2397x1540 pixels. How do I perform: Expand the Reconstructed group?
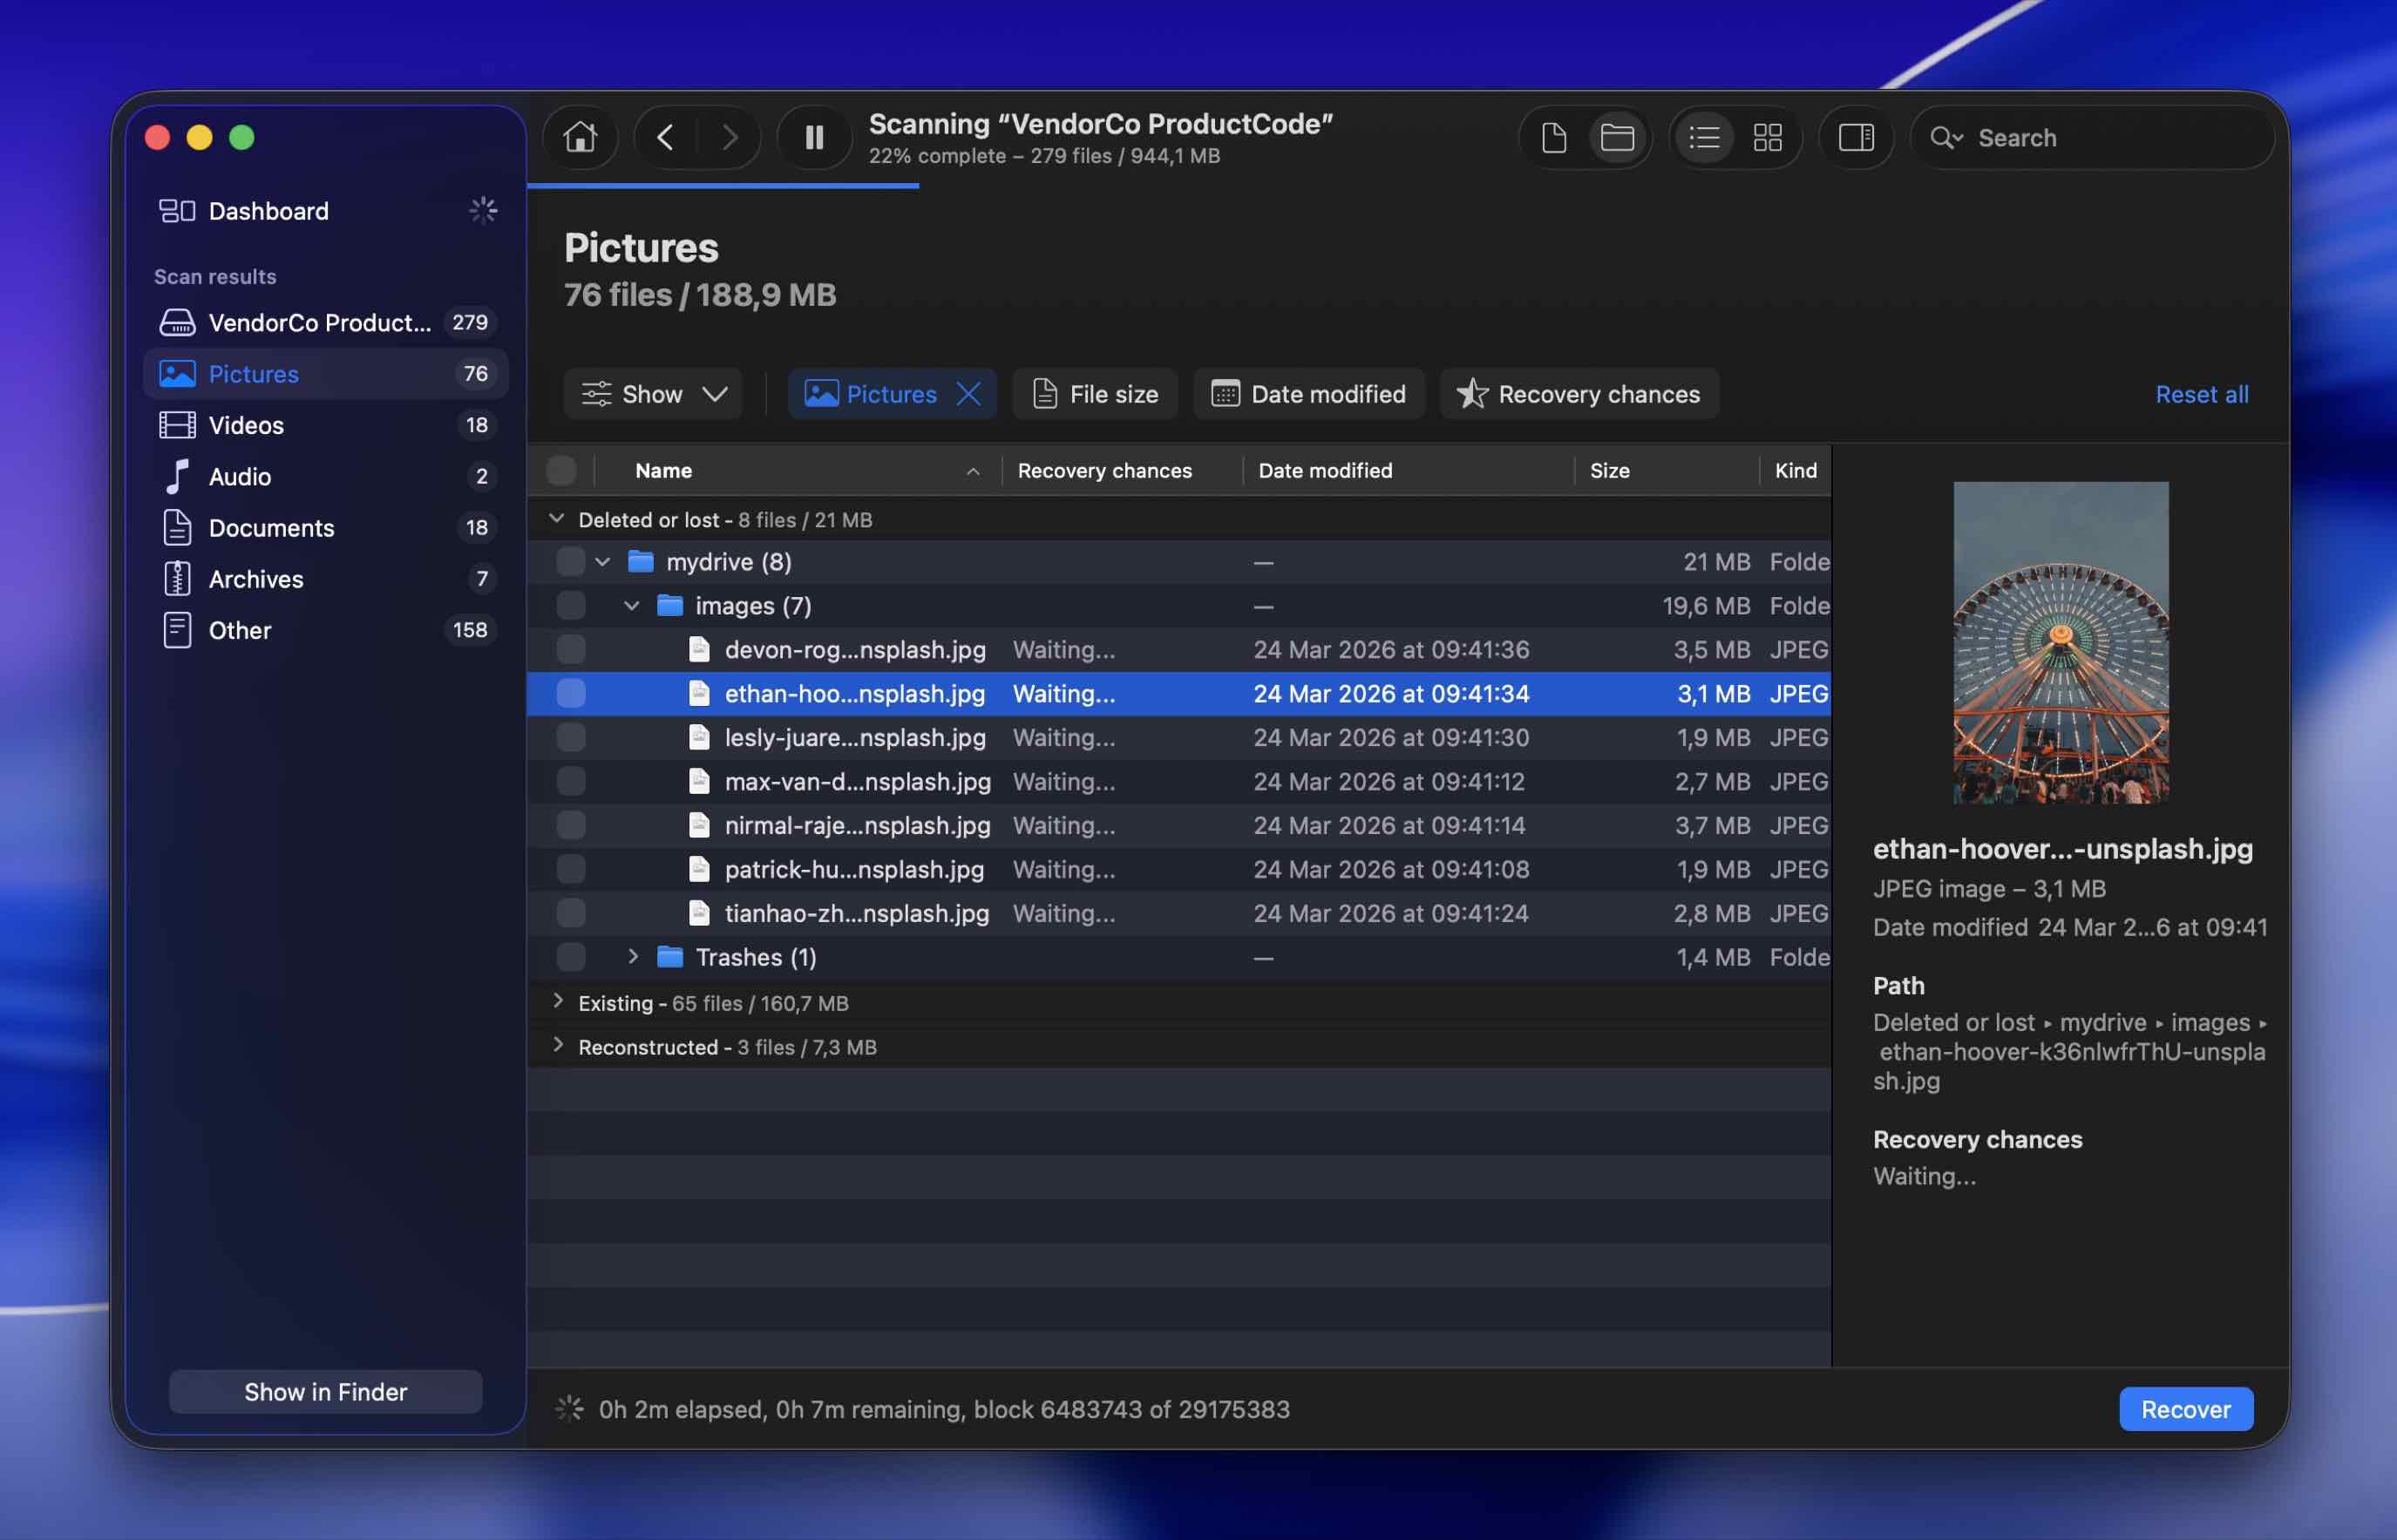(x=558, y=1046)
